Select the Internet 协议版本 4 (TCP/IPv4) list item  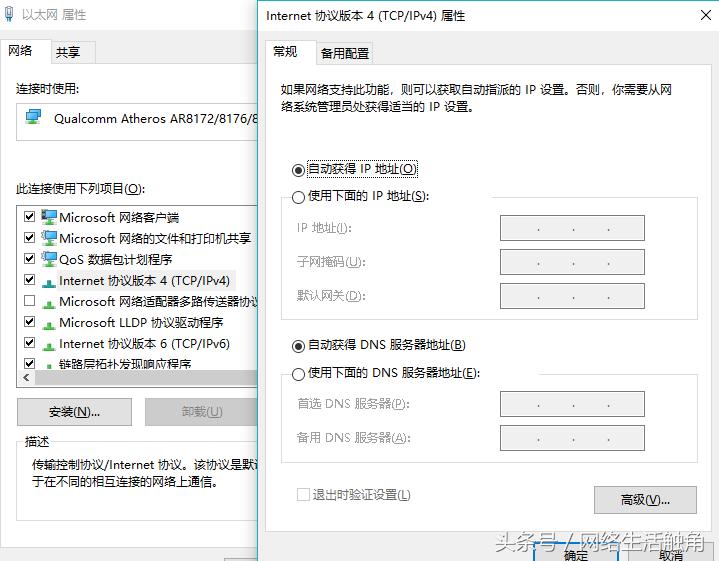coord(144,281)
